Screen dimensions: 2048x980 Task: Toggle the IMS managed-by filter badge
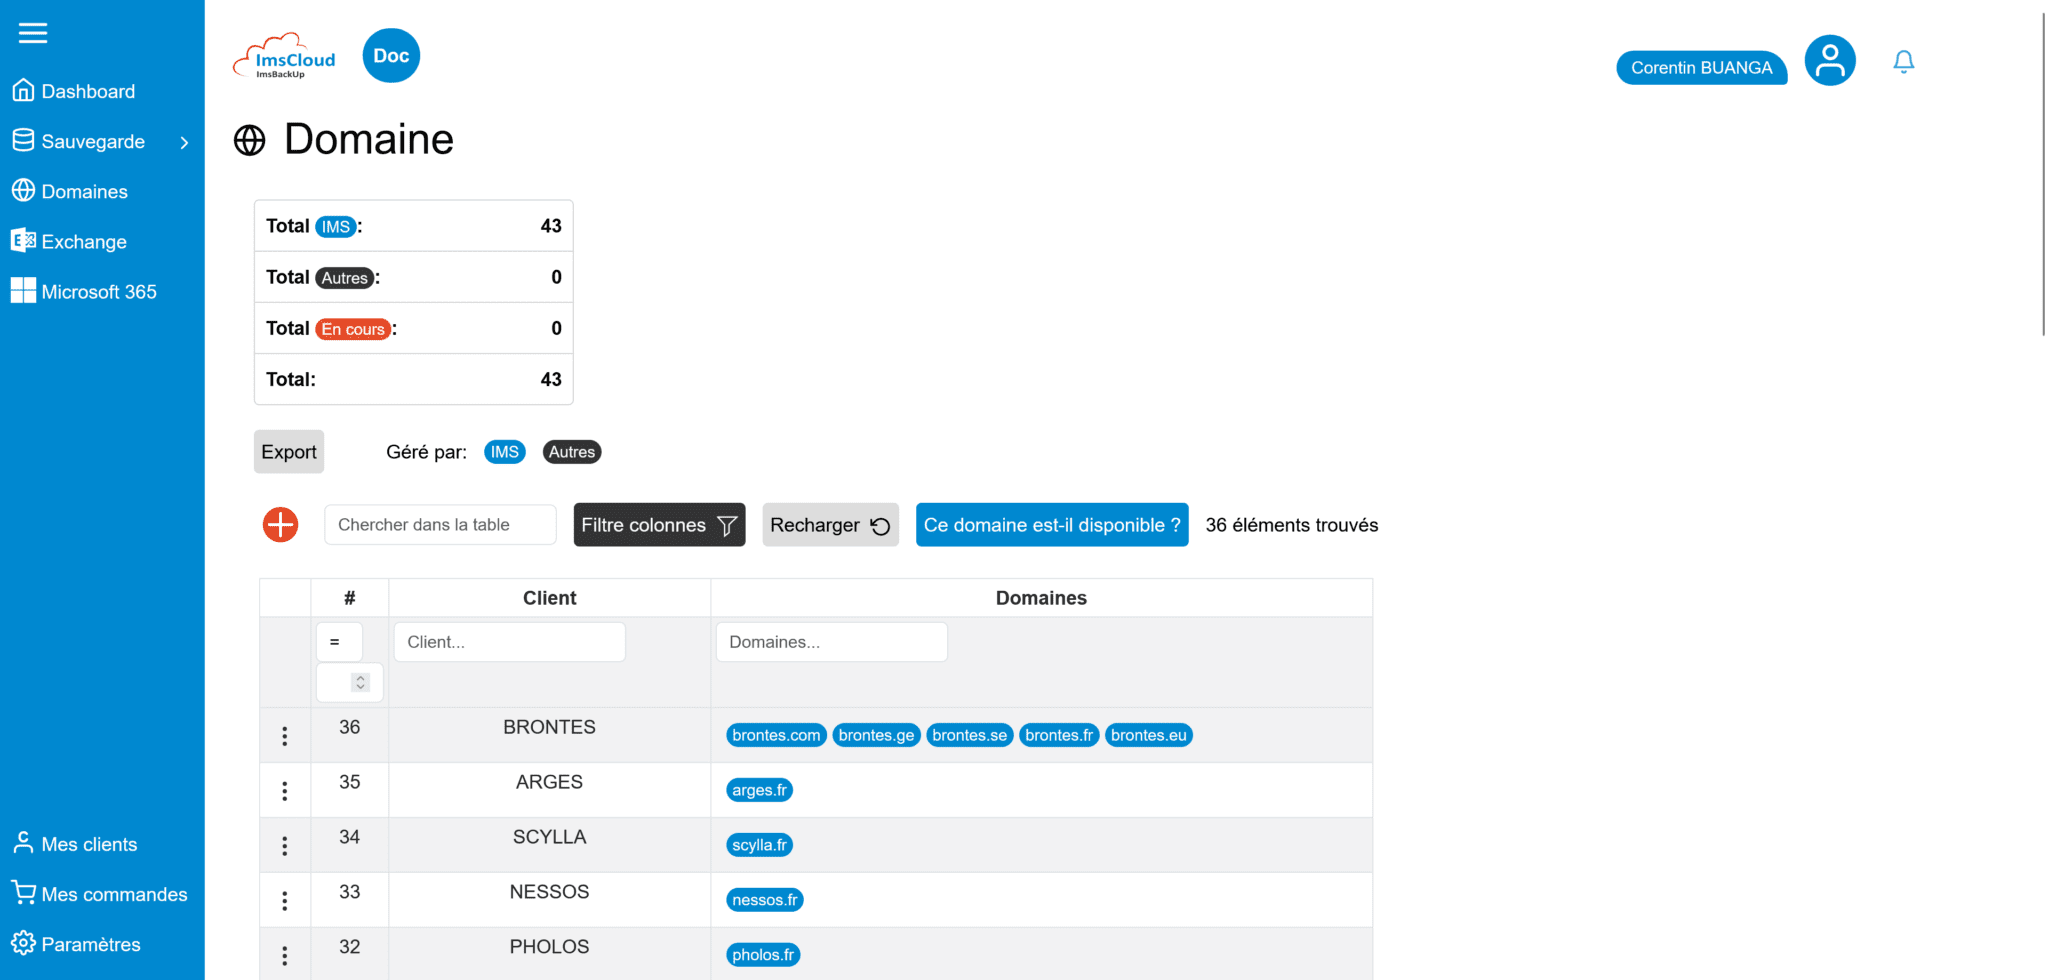coord(504,452)
